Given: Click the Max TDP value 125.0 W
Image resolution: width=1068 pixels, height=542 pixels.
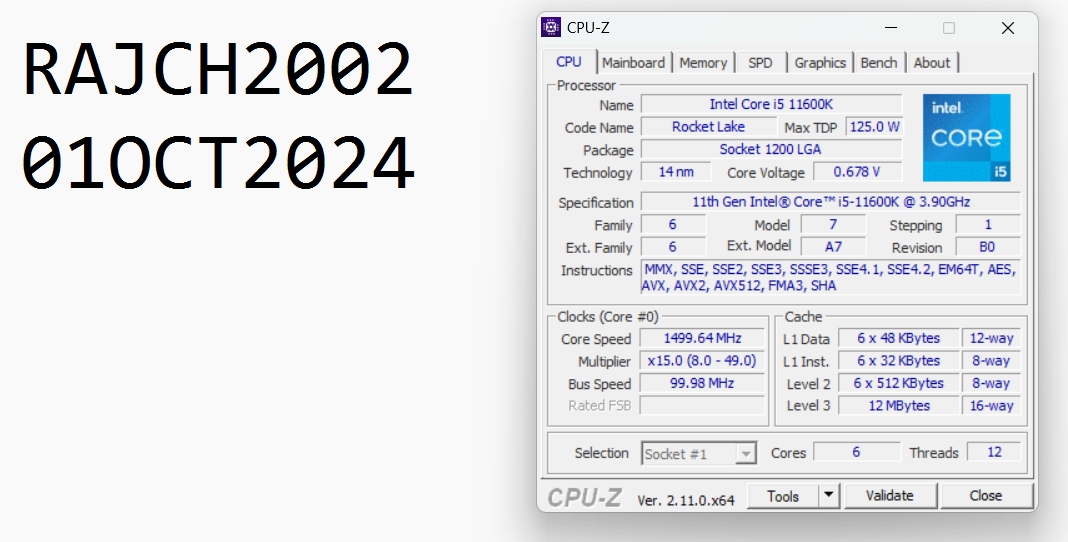Looking at the screenshot, I should pyautogui.click(x=874, y=127).
